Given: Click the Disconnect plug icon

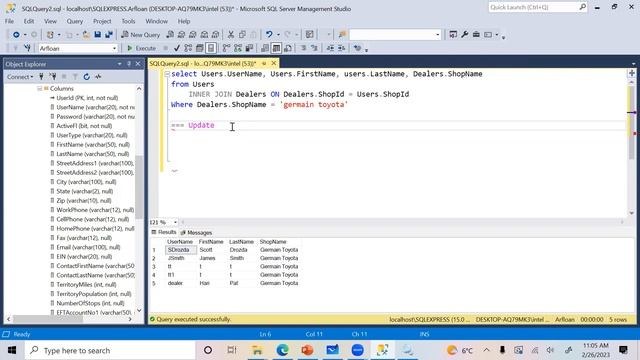Looking at the screenshot, I should (x=53, y=77).
